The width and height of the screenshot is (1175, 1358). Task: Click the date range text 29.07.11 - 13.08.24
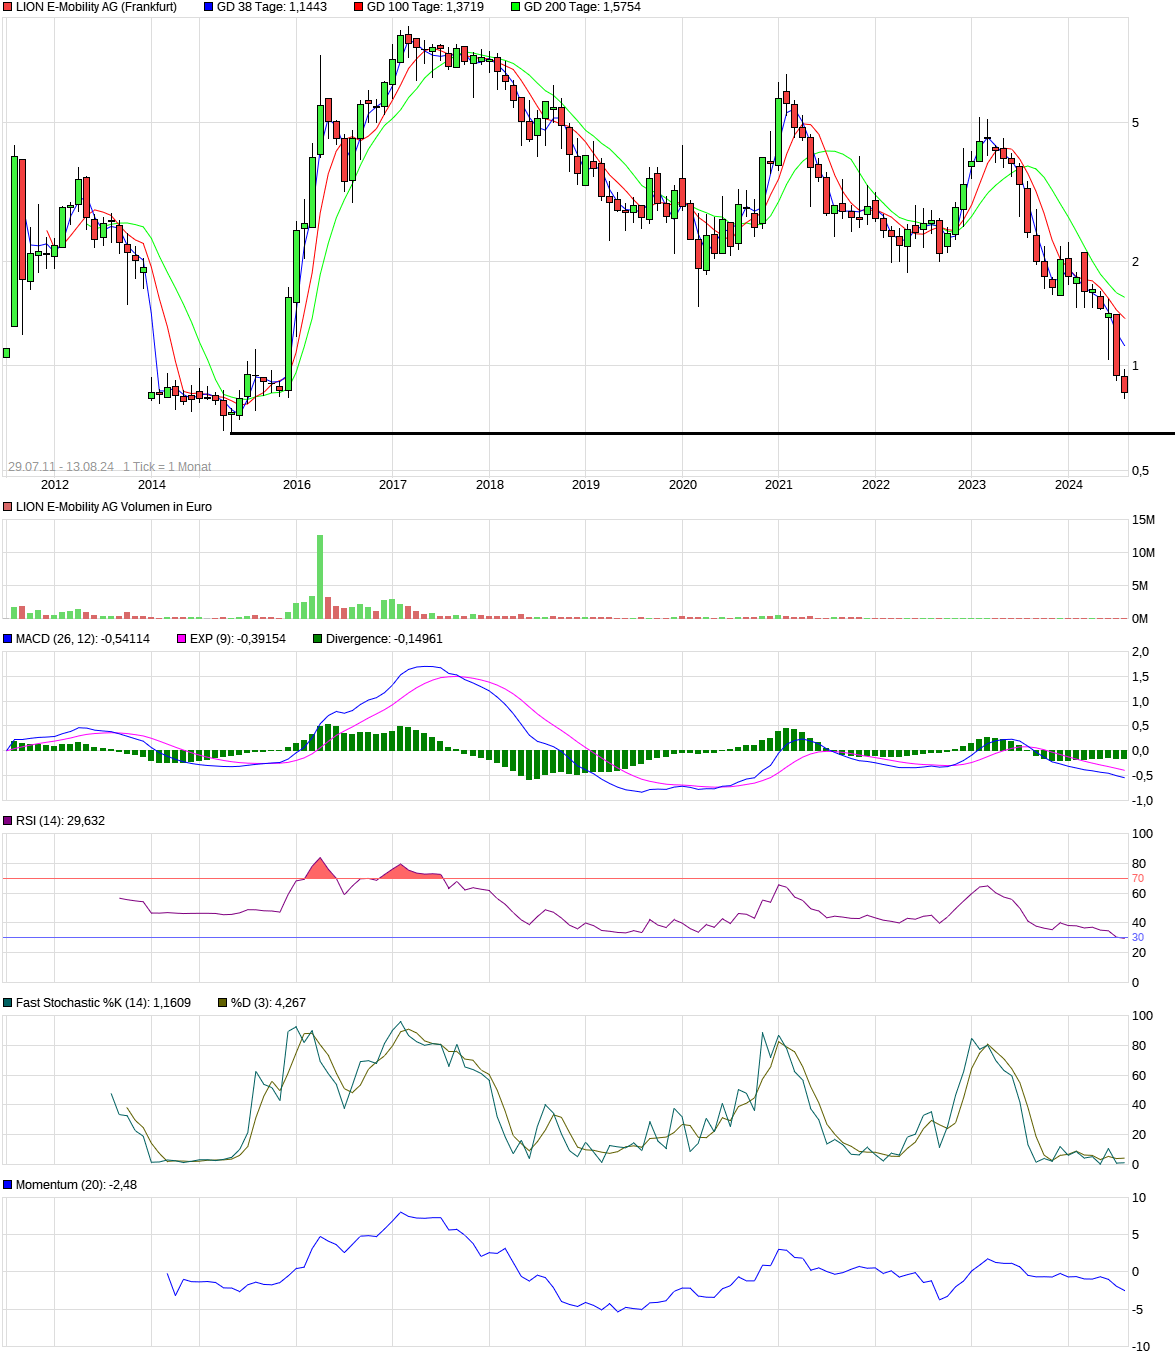click(x=62, y=465)
